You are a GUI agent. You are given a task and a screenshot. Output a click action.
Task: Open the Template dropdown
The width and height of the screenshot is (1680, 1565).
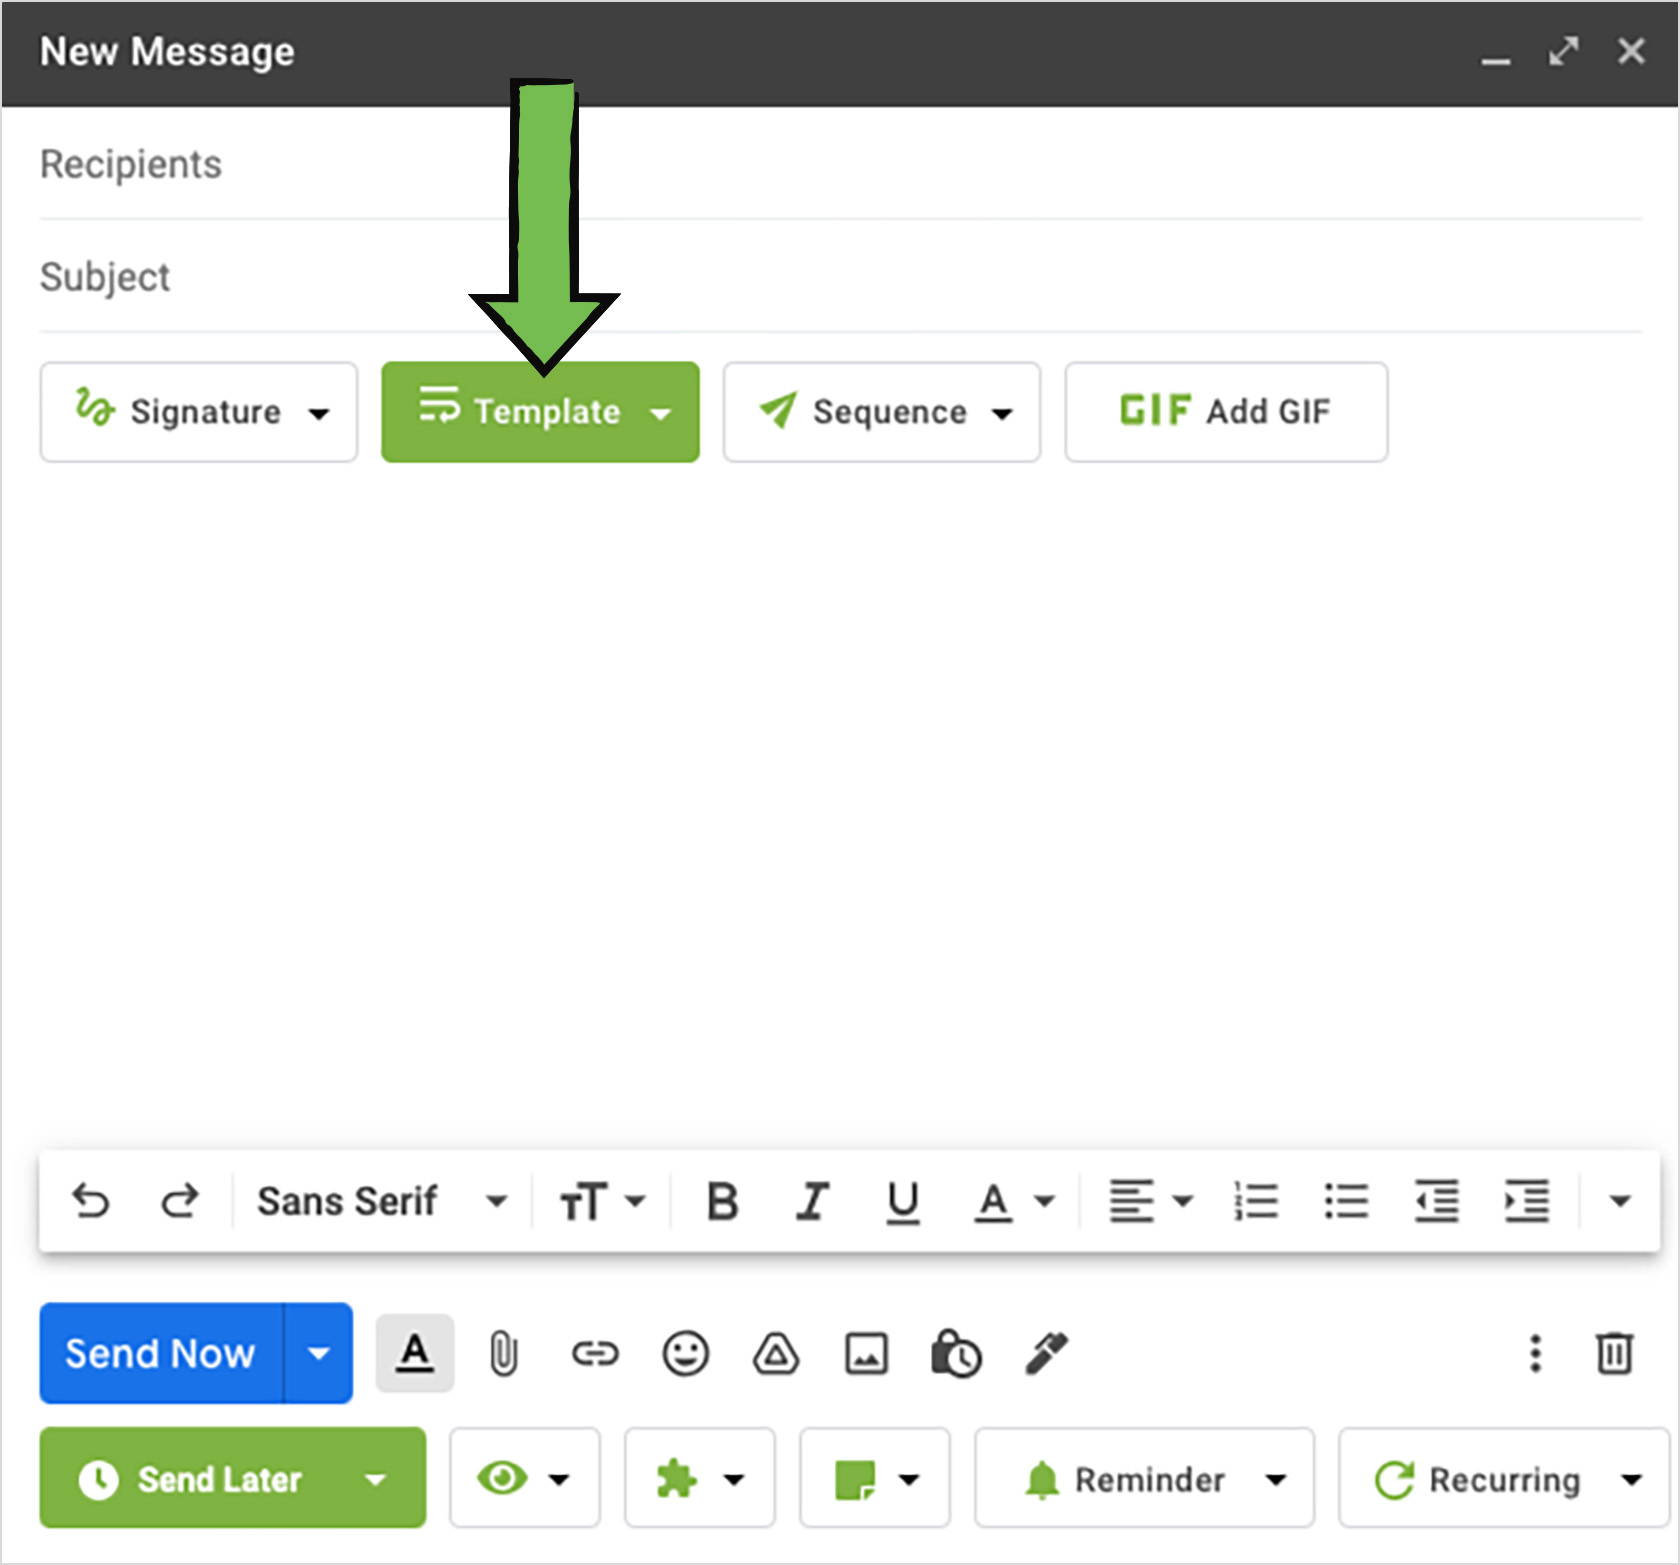[540, 412]
